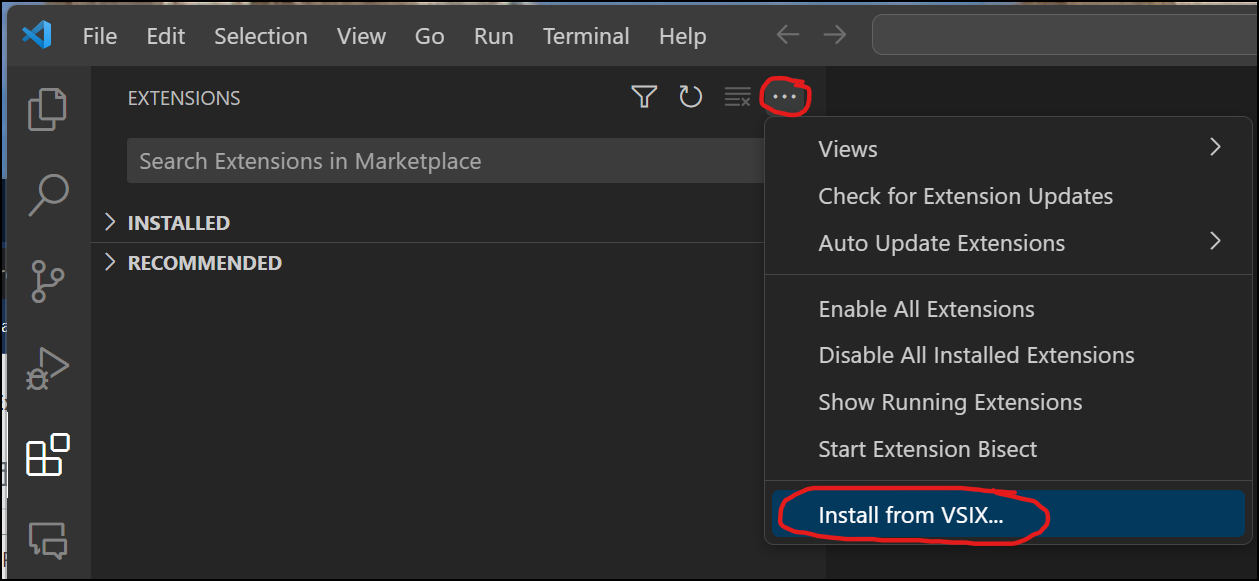Viewport: 1259px width, 581px height.
Task: Refresh the extensions list
Action: coord(690,96)
